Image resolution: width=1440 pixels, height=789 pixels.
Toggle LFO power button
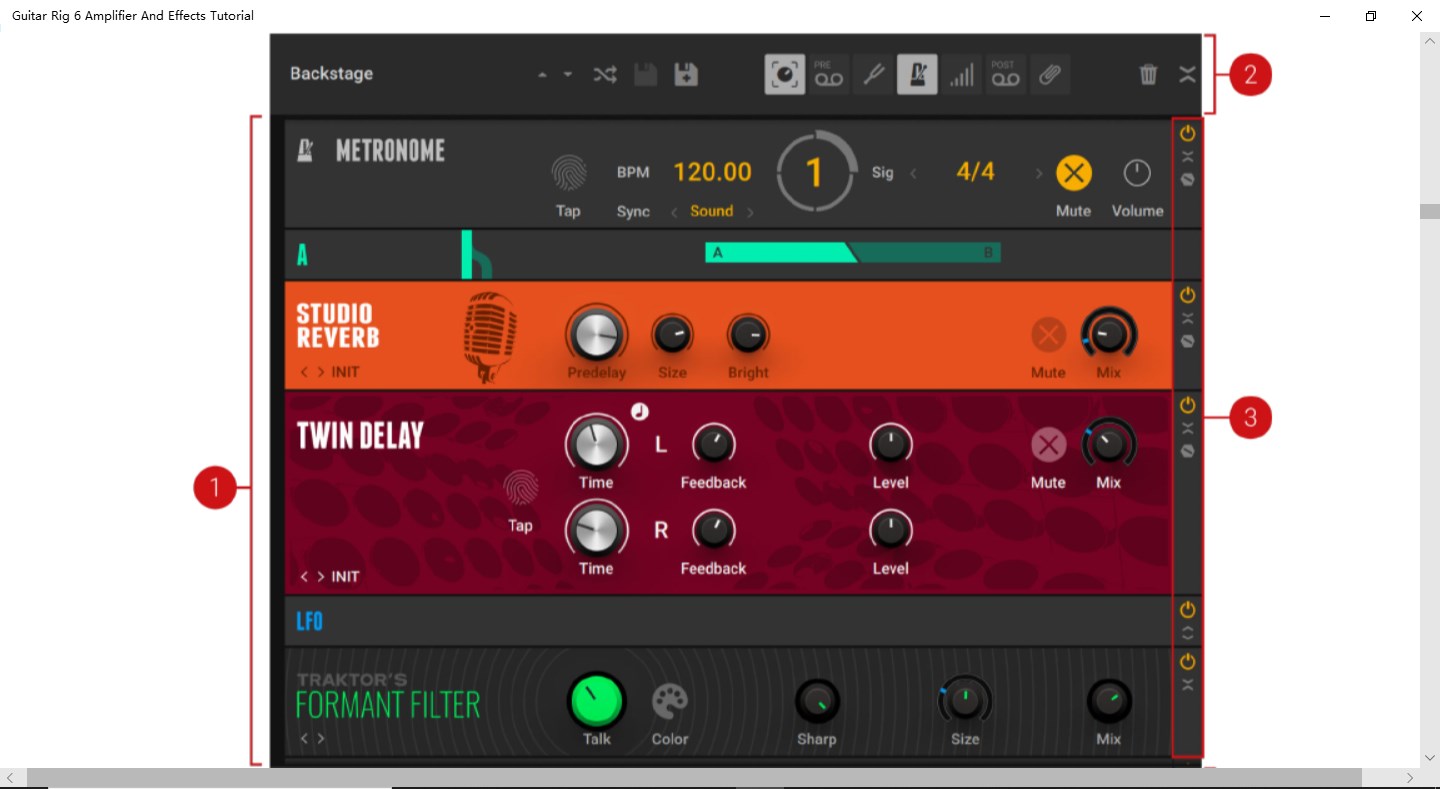click(1187, 610)
